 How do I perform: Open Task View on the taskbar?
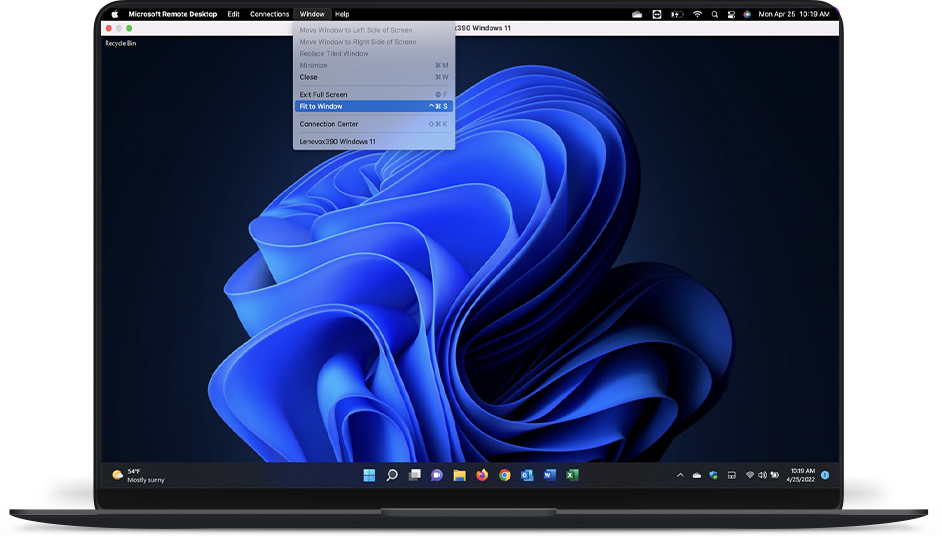click(x=414, y=475)
